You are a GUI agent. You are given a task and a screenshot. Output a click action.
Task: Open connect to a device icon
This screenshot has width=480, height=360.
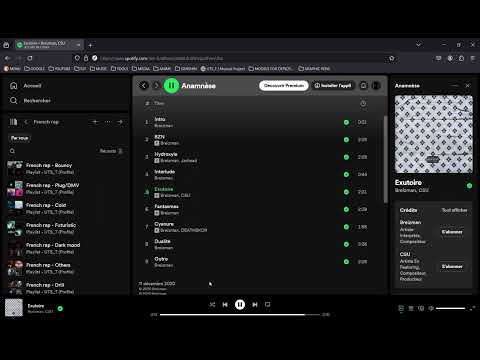pyautogui.click(x=421, y=308)
